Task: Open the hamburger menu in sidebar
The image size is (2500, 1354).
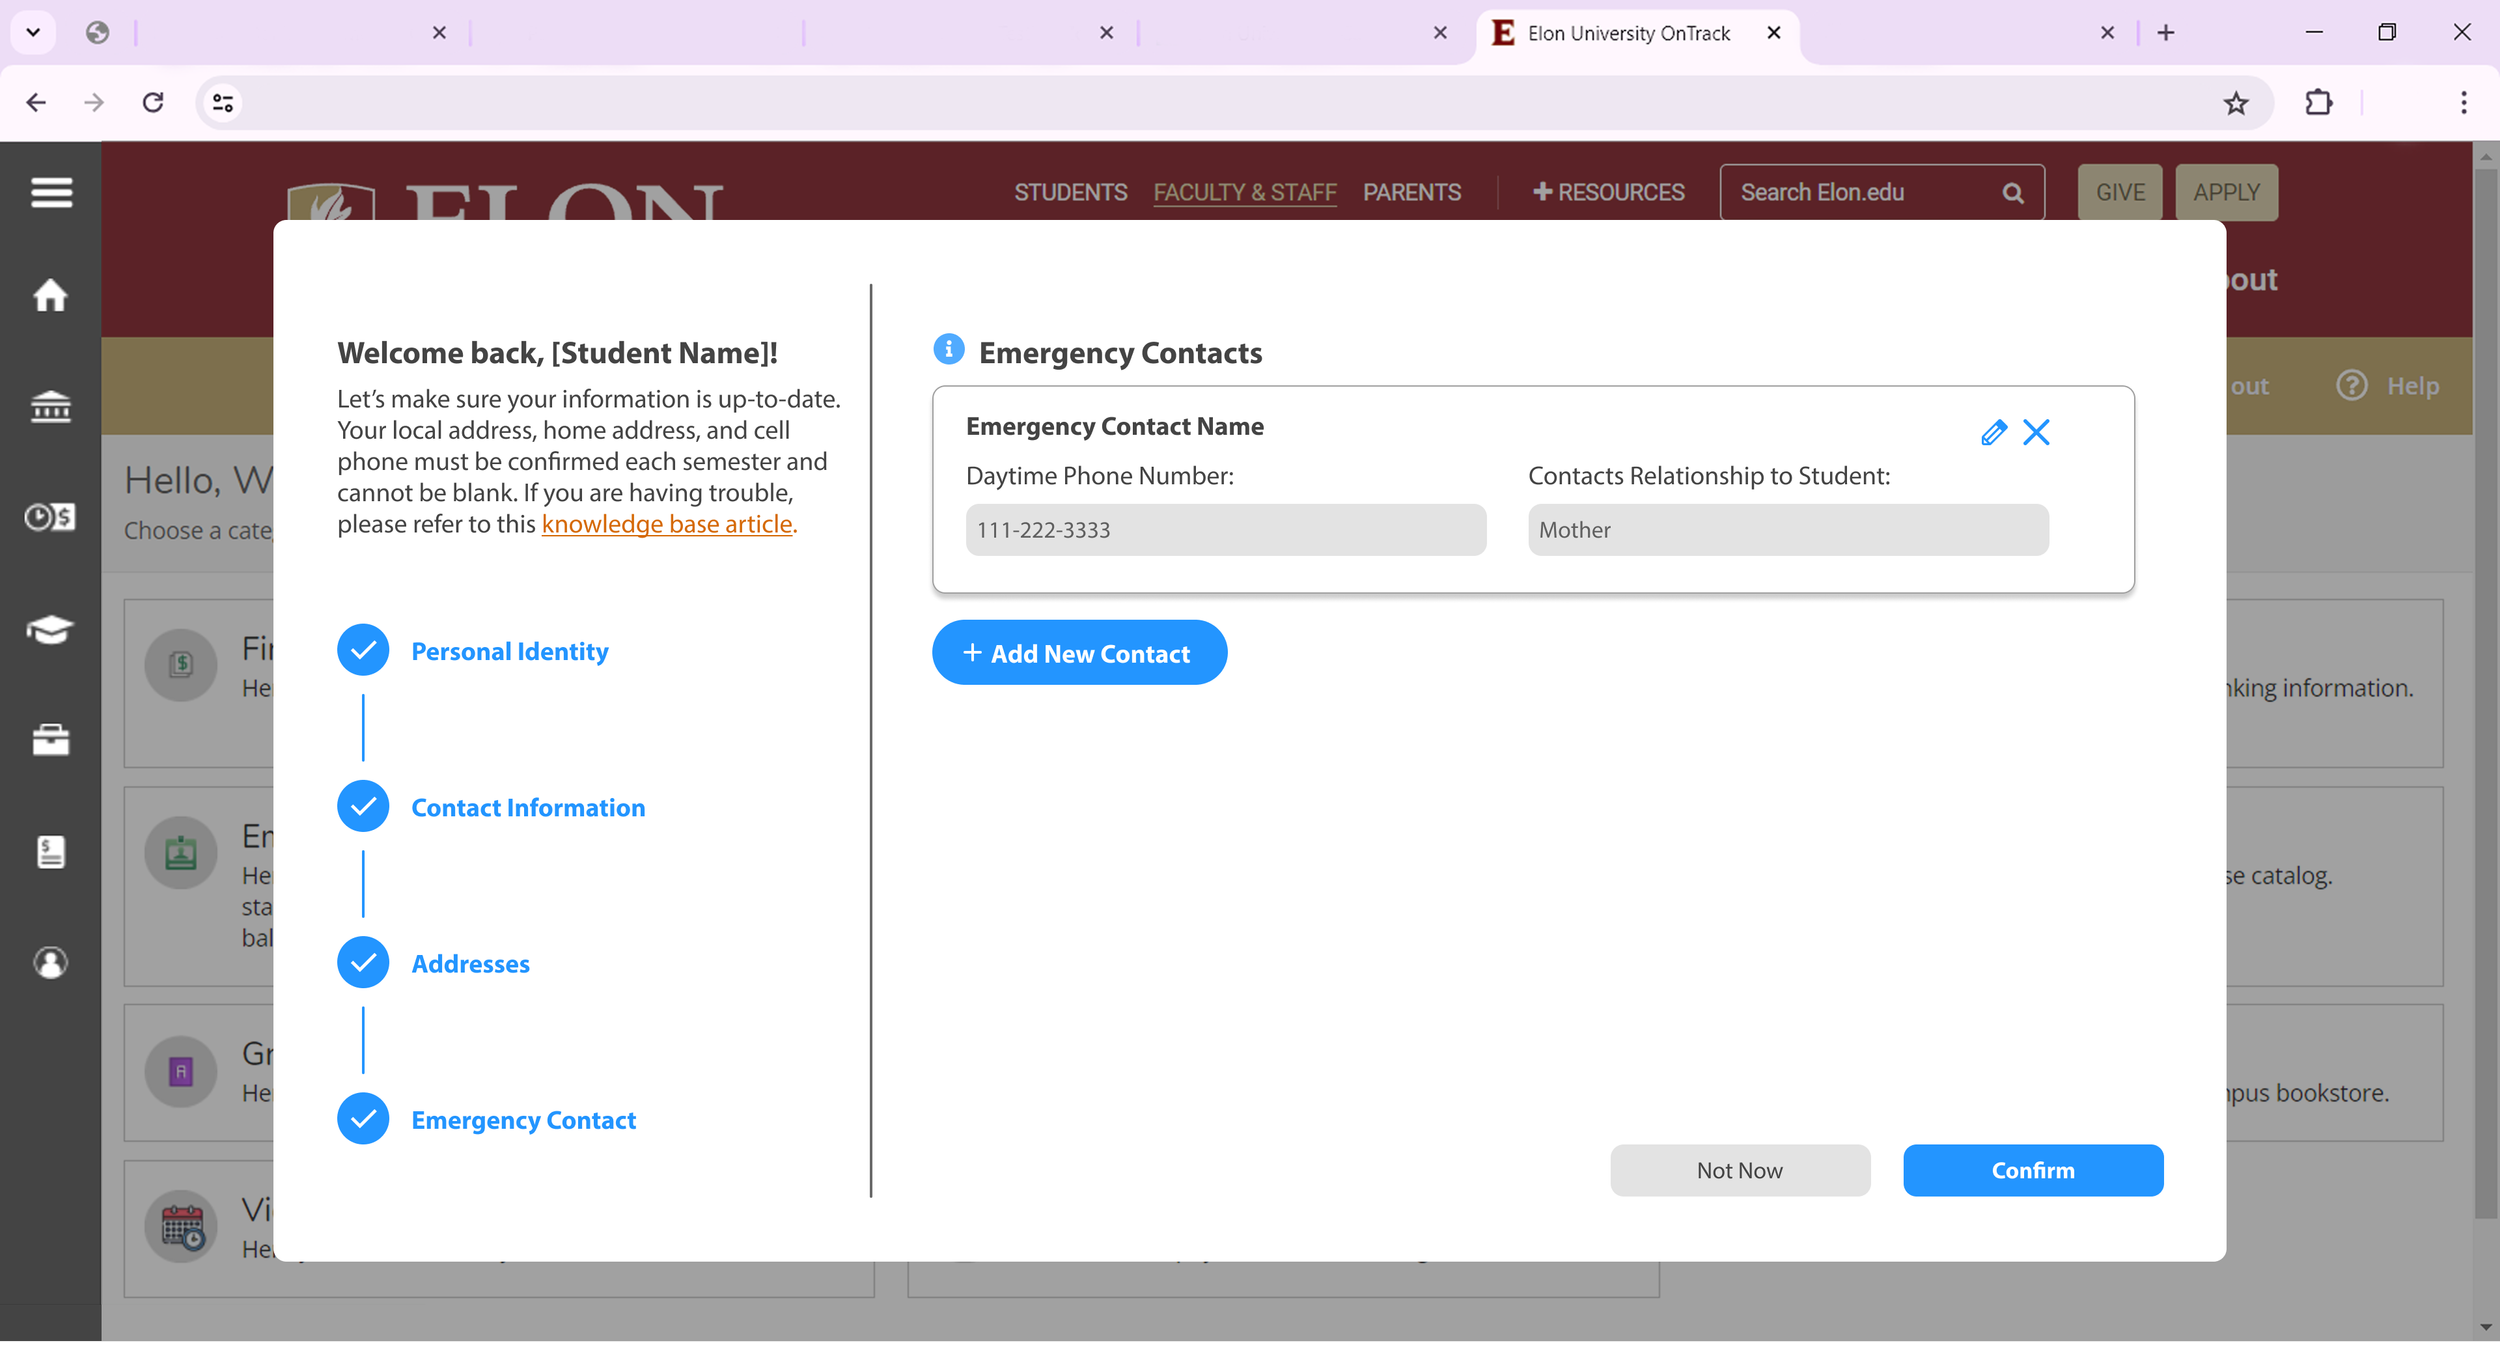Action: click(x=51, y=192)
